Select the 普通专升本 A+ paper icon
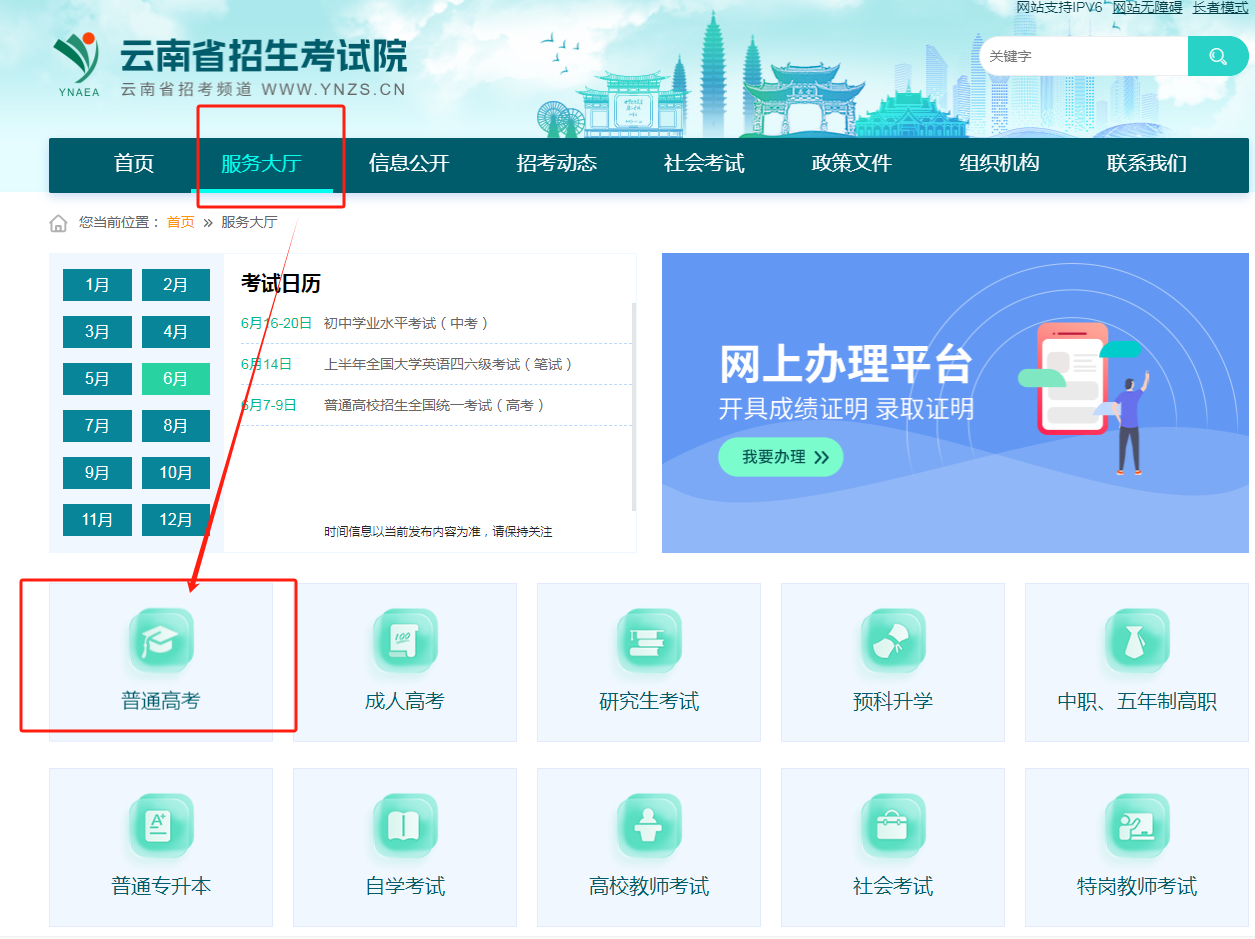The height and width of the screenshot is (939, 1255). click(161, 826)
